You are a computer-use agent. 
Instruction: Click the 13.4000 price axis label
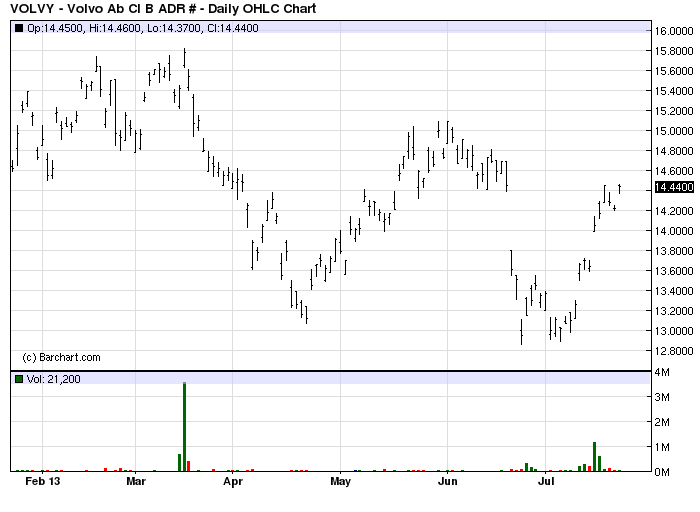tap(674, 291)
